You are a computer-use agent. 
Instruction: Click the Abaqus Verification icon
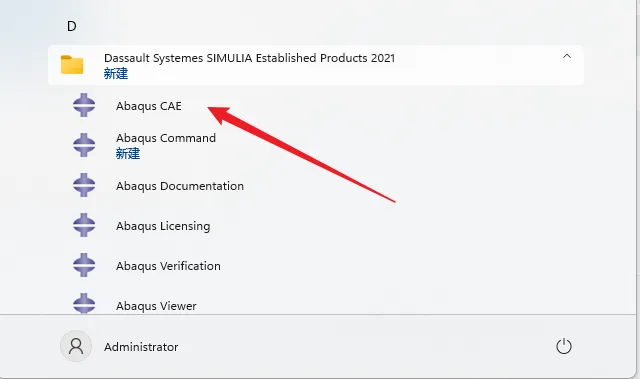coord(84,265)
